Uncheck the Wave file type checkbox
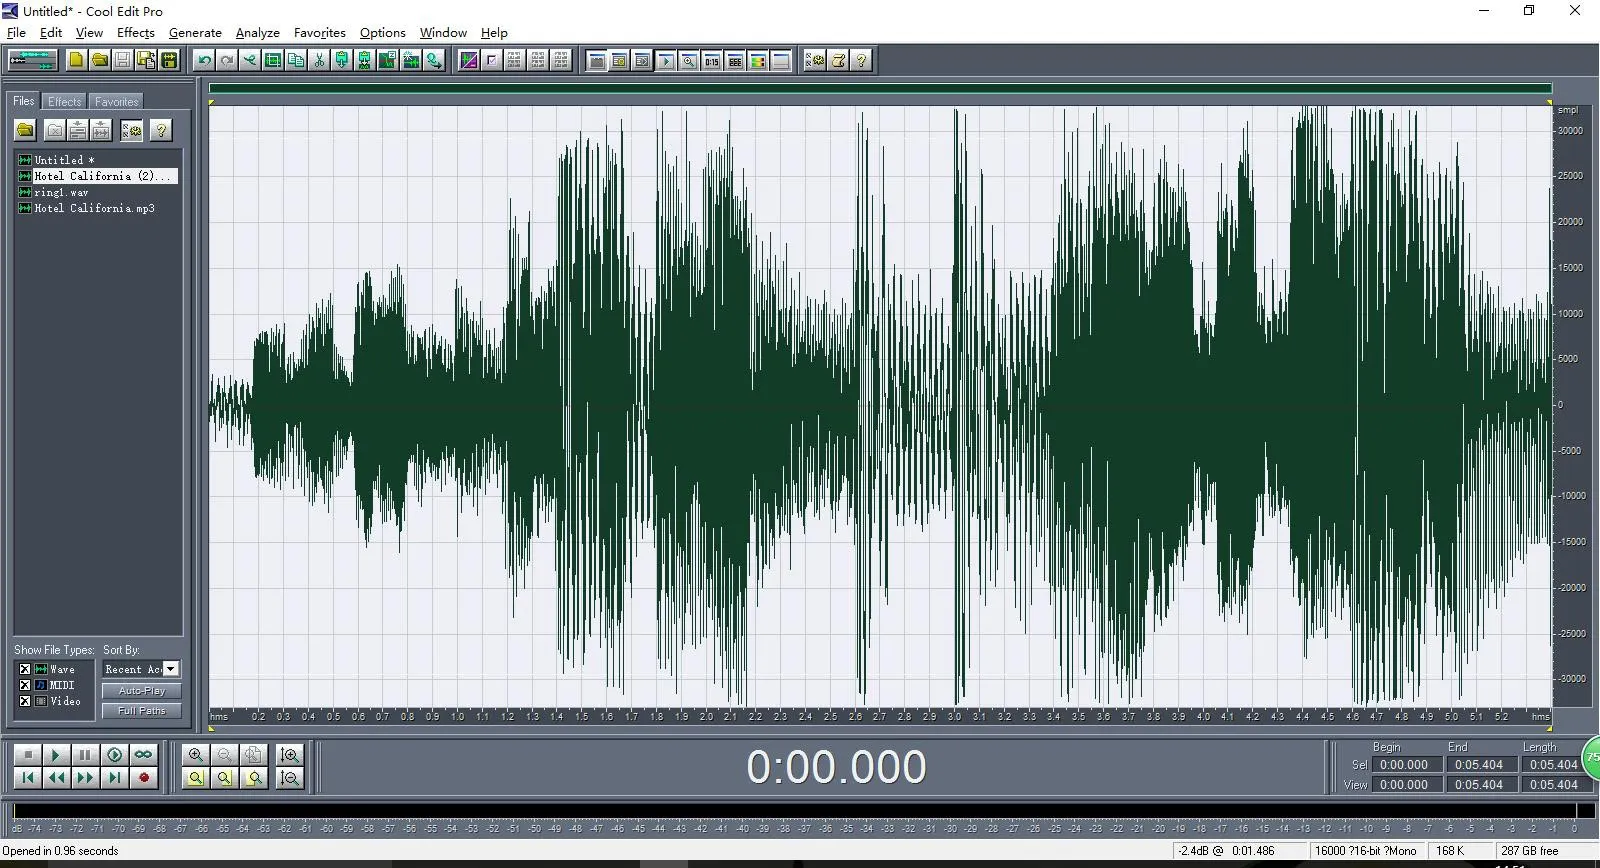 (x=25, y=669)
